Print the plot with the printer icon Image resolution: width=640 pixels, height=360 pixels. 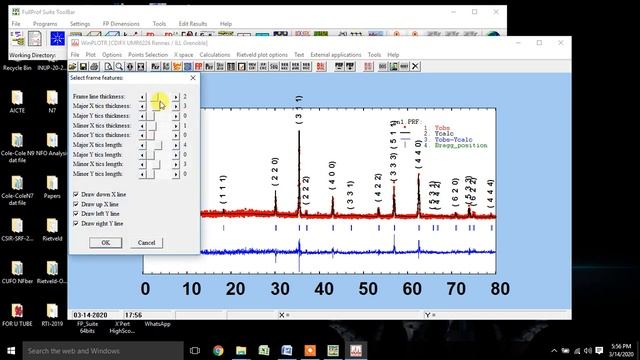[x=94, y=67]
